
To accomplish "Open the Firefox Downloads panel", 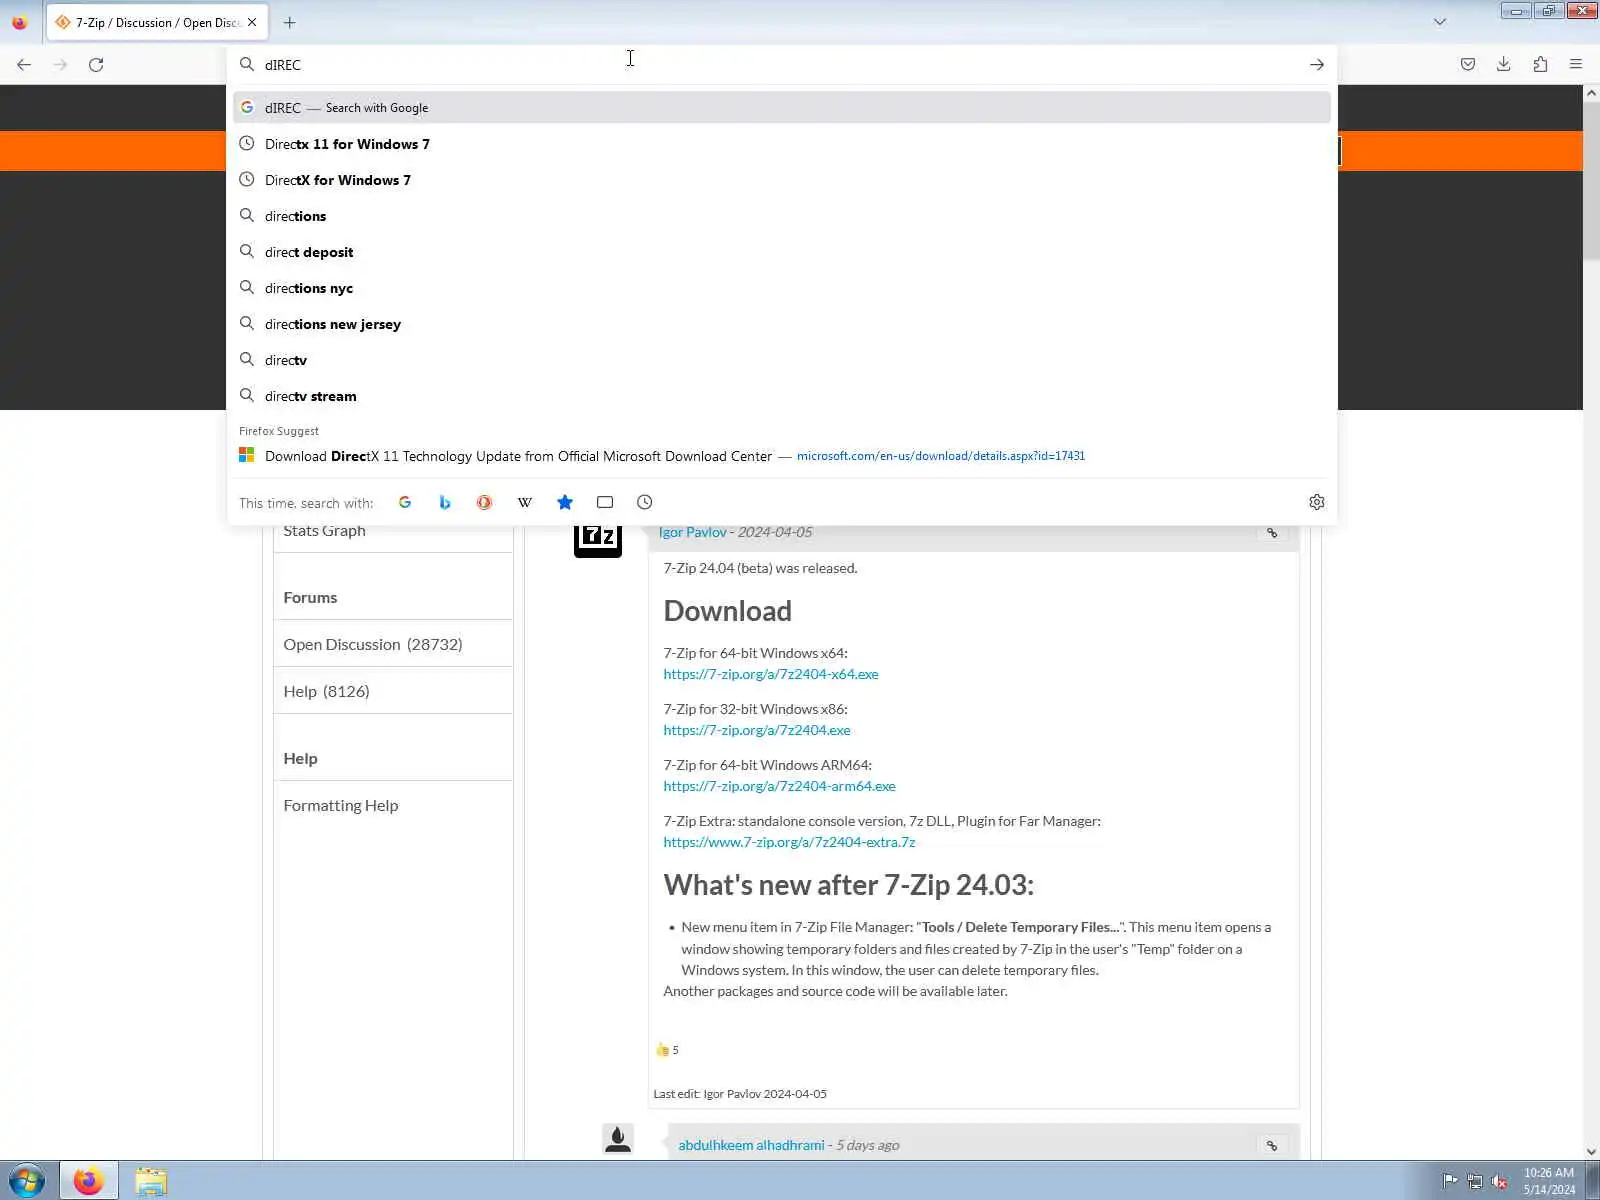I will pyautogui.click(x=1503, y=64).
